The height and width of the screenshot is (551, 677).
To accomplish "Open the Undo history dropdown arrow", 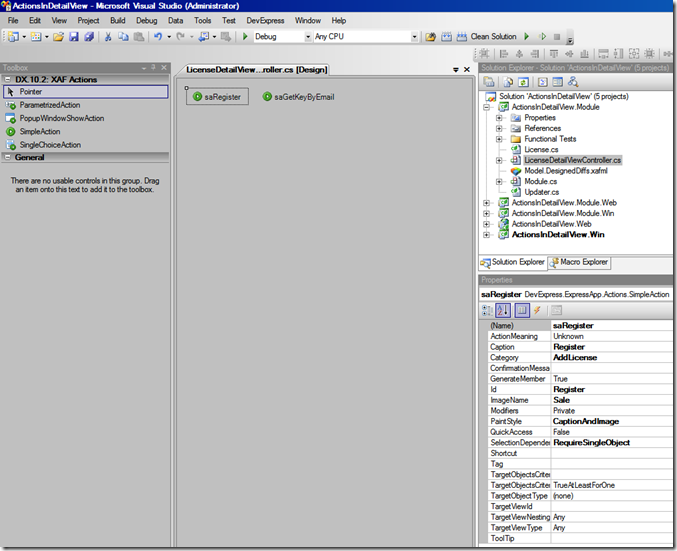I will pyautogui.click(x=169, y=37).
